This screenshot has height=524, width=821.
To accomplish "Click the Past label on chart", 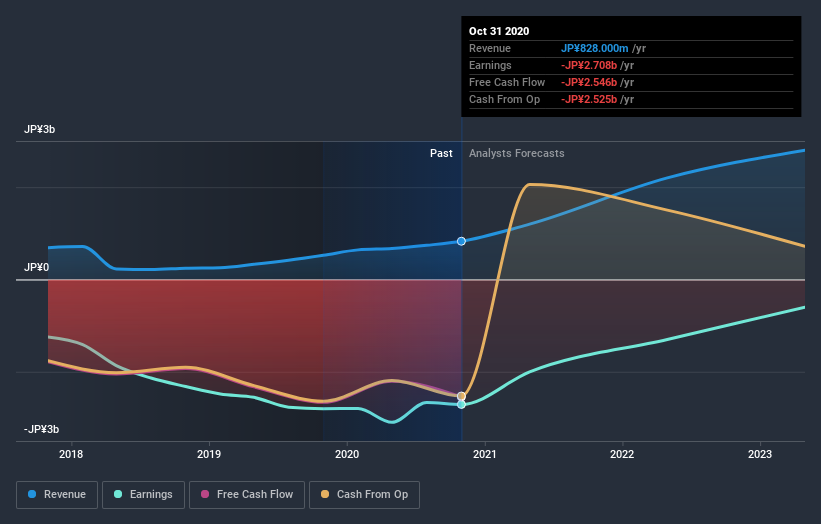I will (x=441, y=153).
